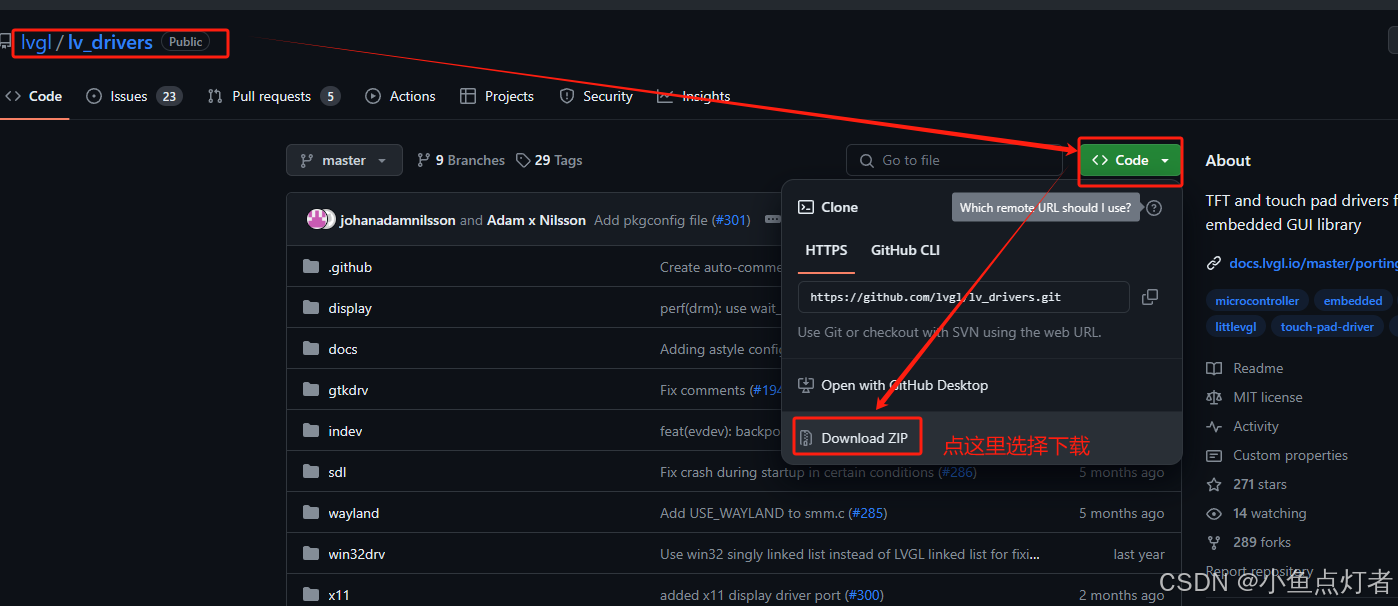Image resolution: width=1398 pixels, height=606 pixels.
Task: Click the folder icon beside docs
Action: (x=310, y=349)
